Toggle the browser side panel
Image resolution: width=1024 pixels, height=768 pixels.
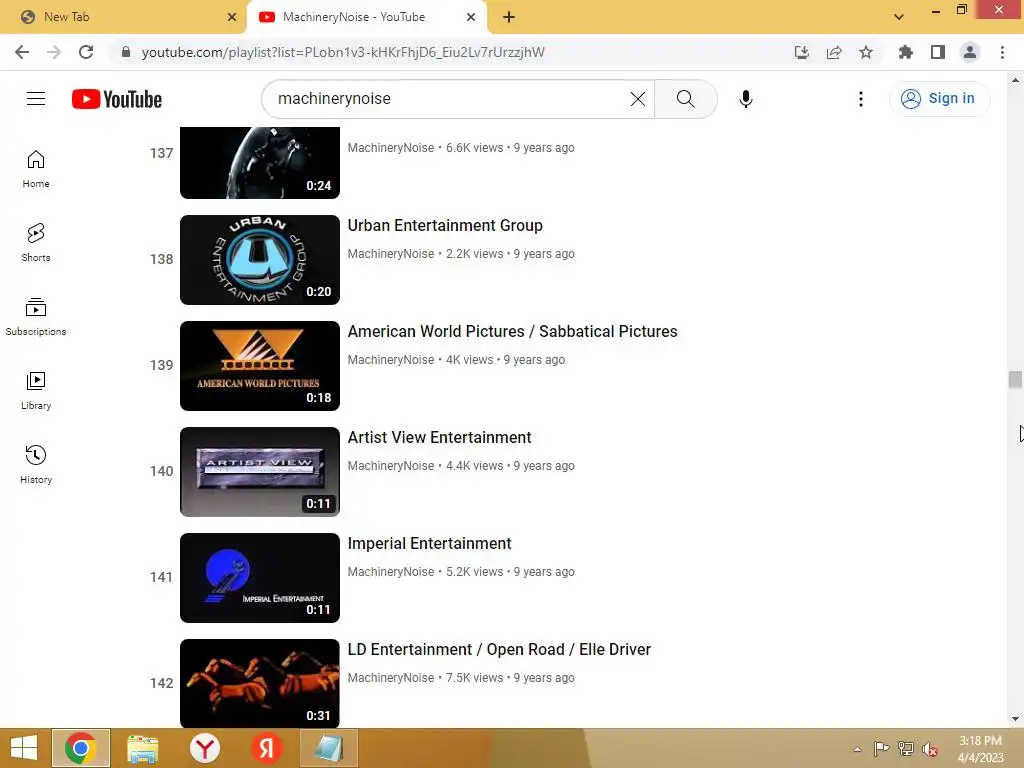click(938, 52)
